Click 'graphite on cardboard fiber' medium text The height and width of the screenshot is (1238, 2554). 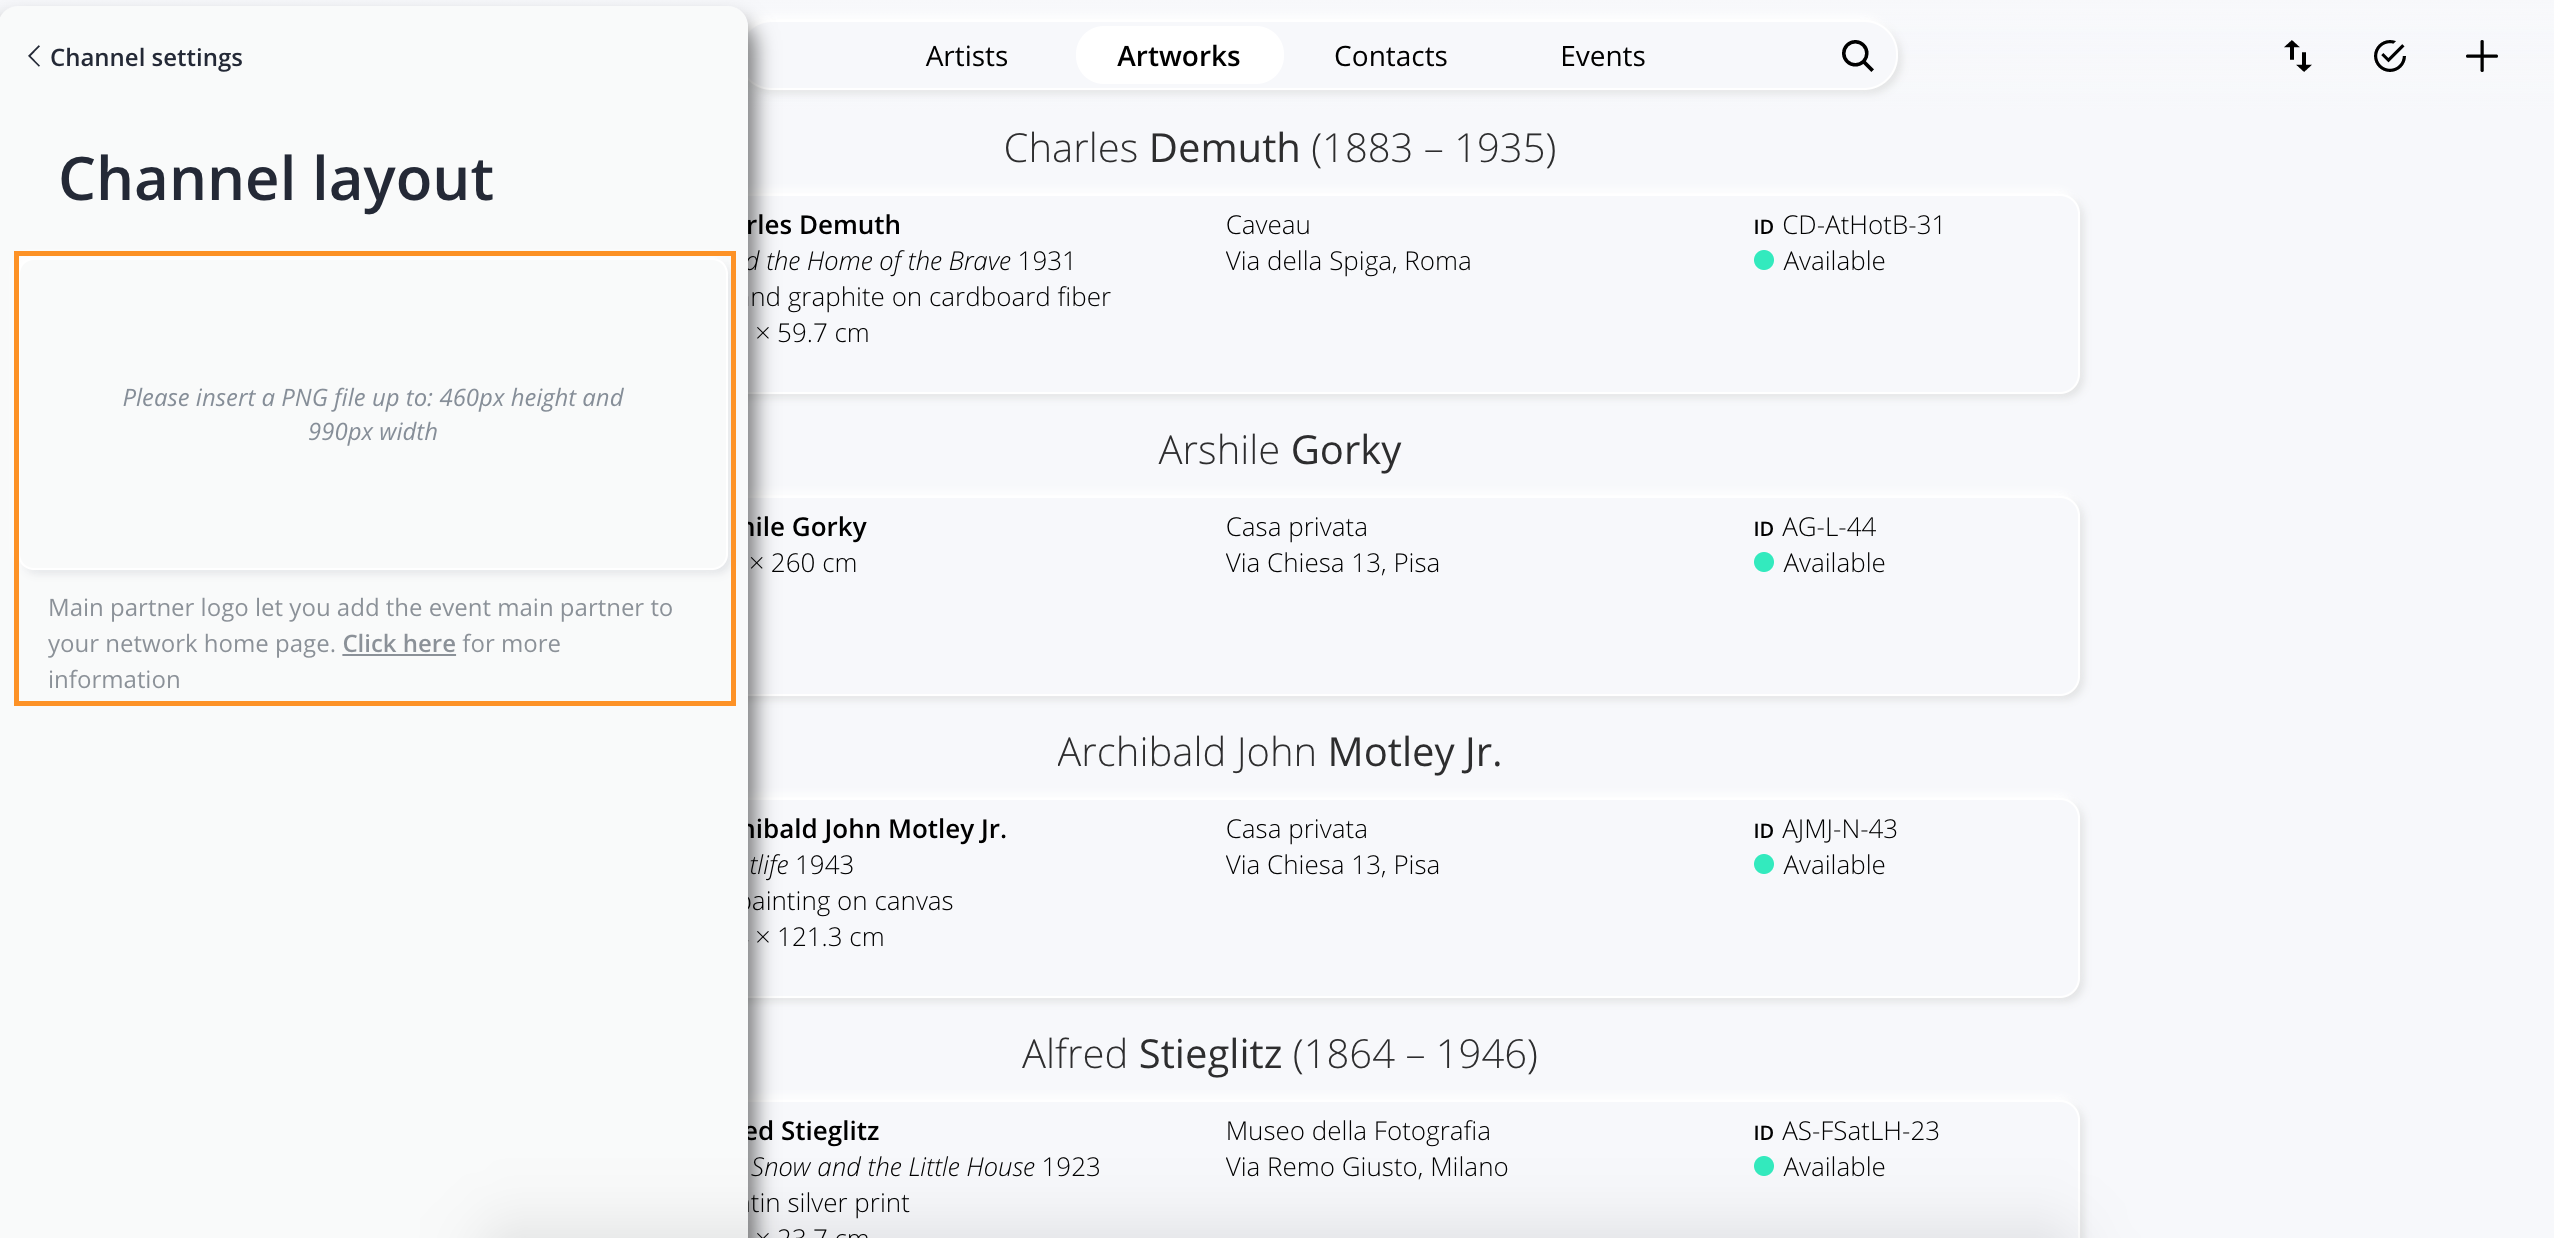pos(949,297)
